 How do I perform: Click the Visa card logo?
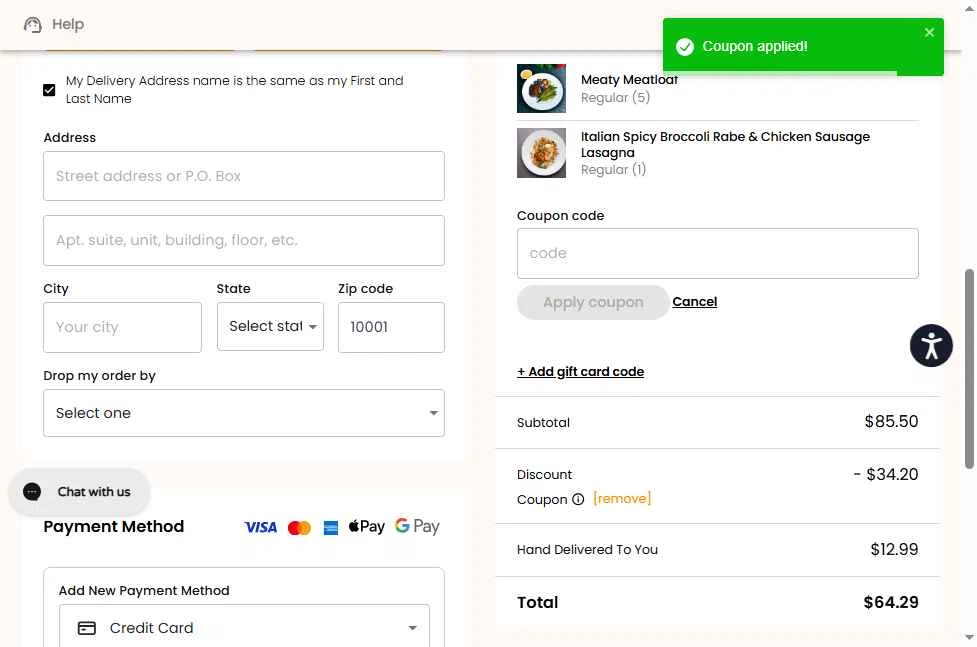(260, 527)
